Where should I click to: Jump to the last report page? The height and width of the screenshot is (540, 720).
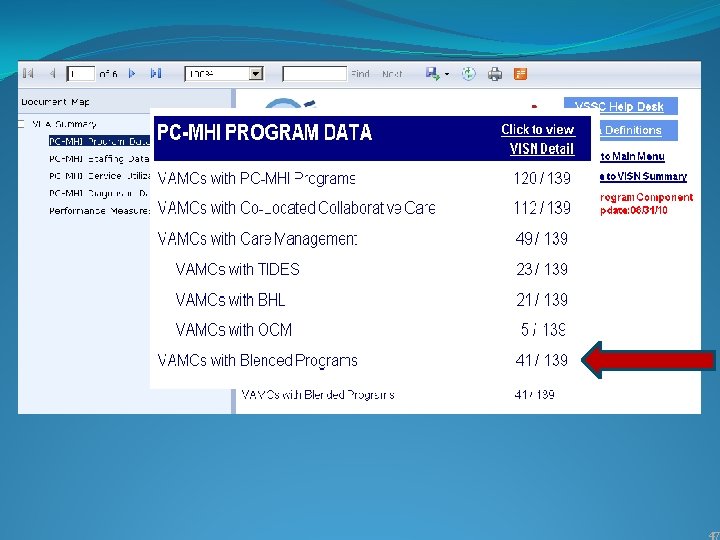point(156,73)
